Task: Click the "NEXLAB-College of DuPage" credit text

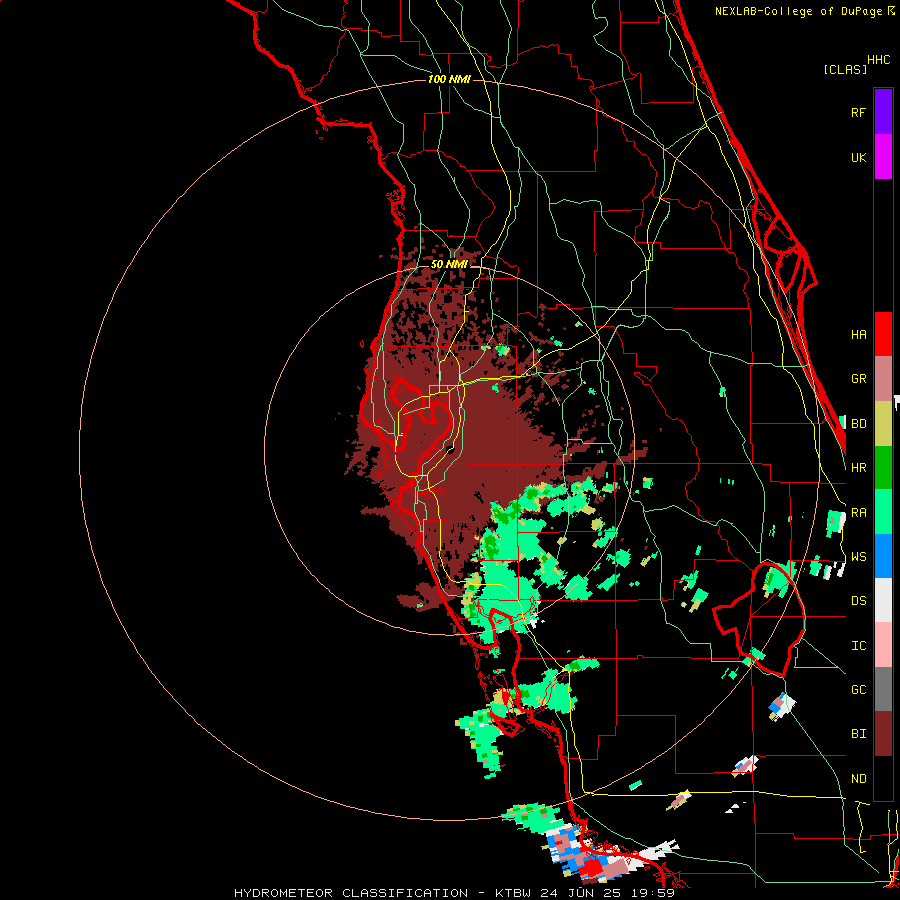Action: 798,11
